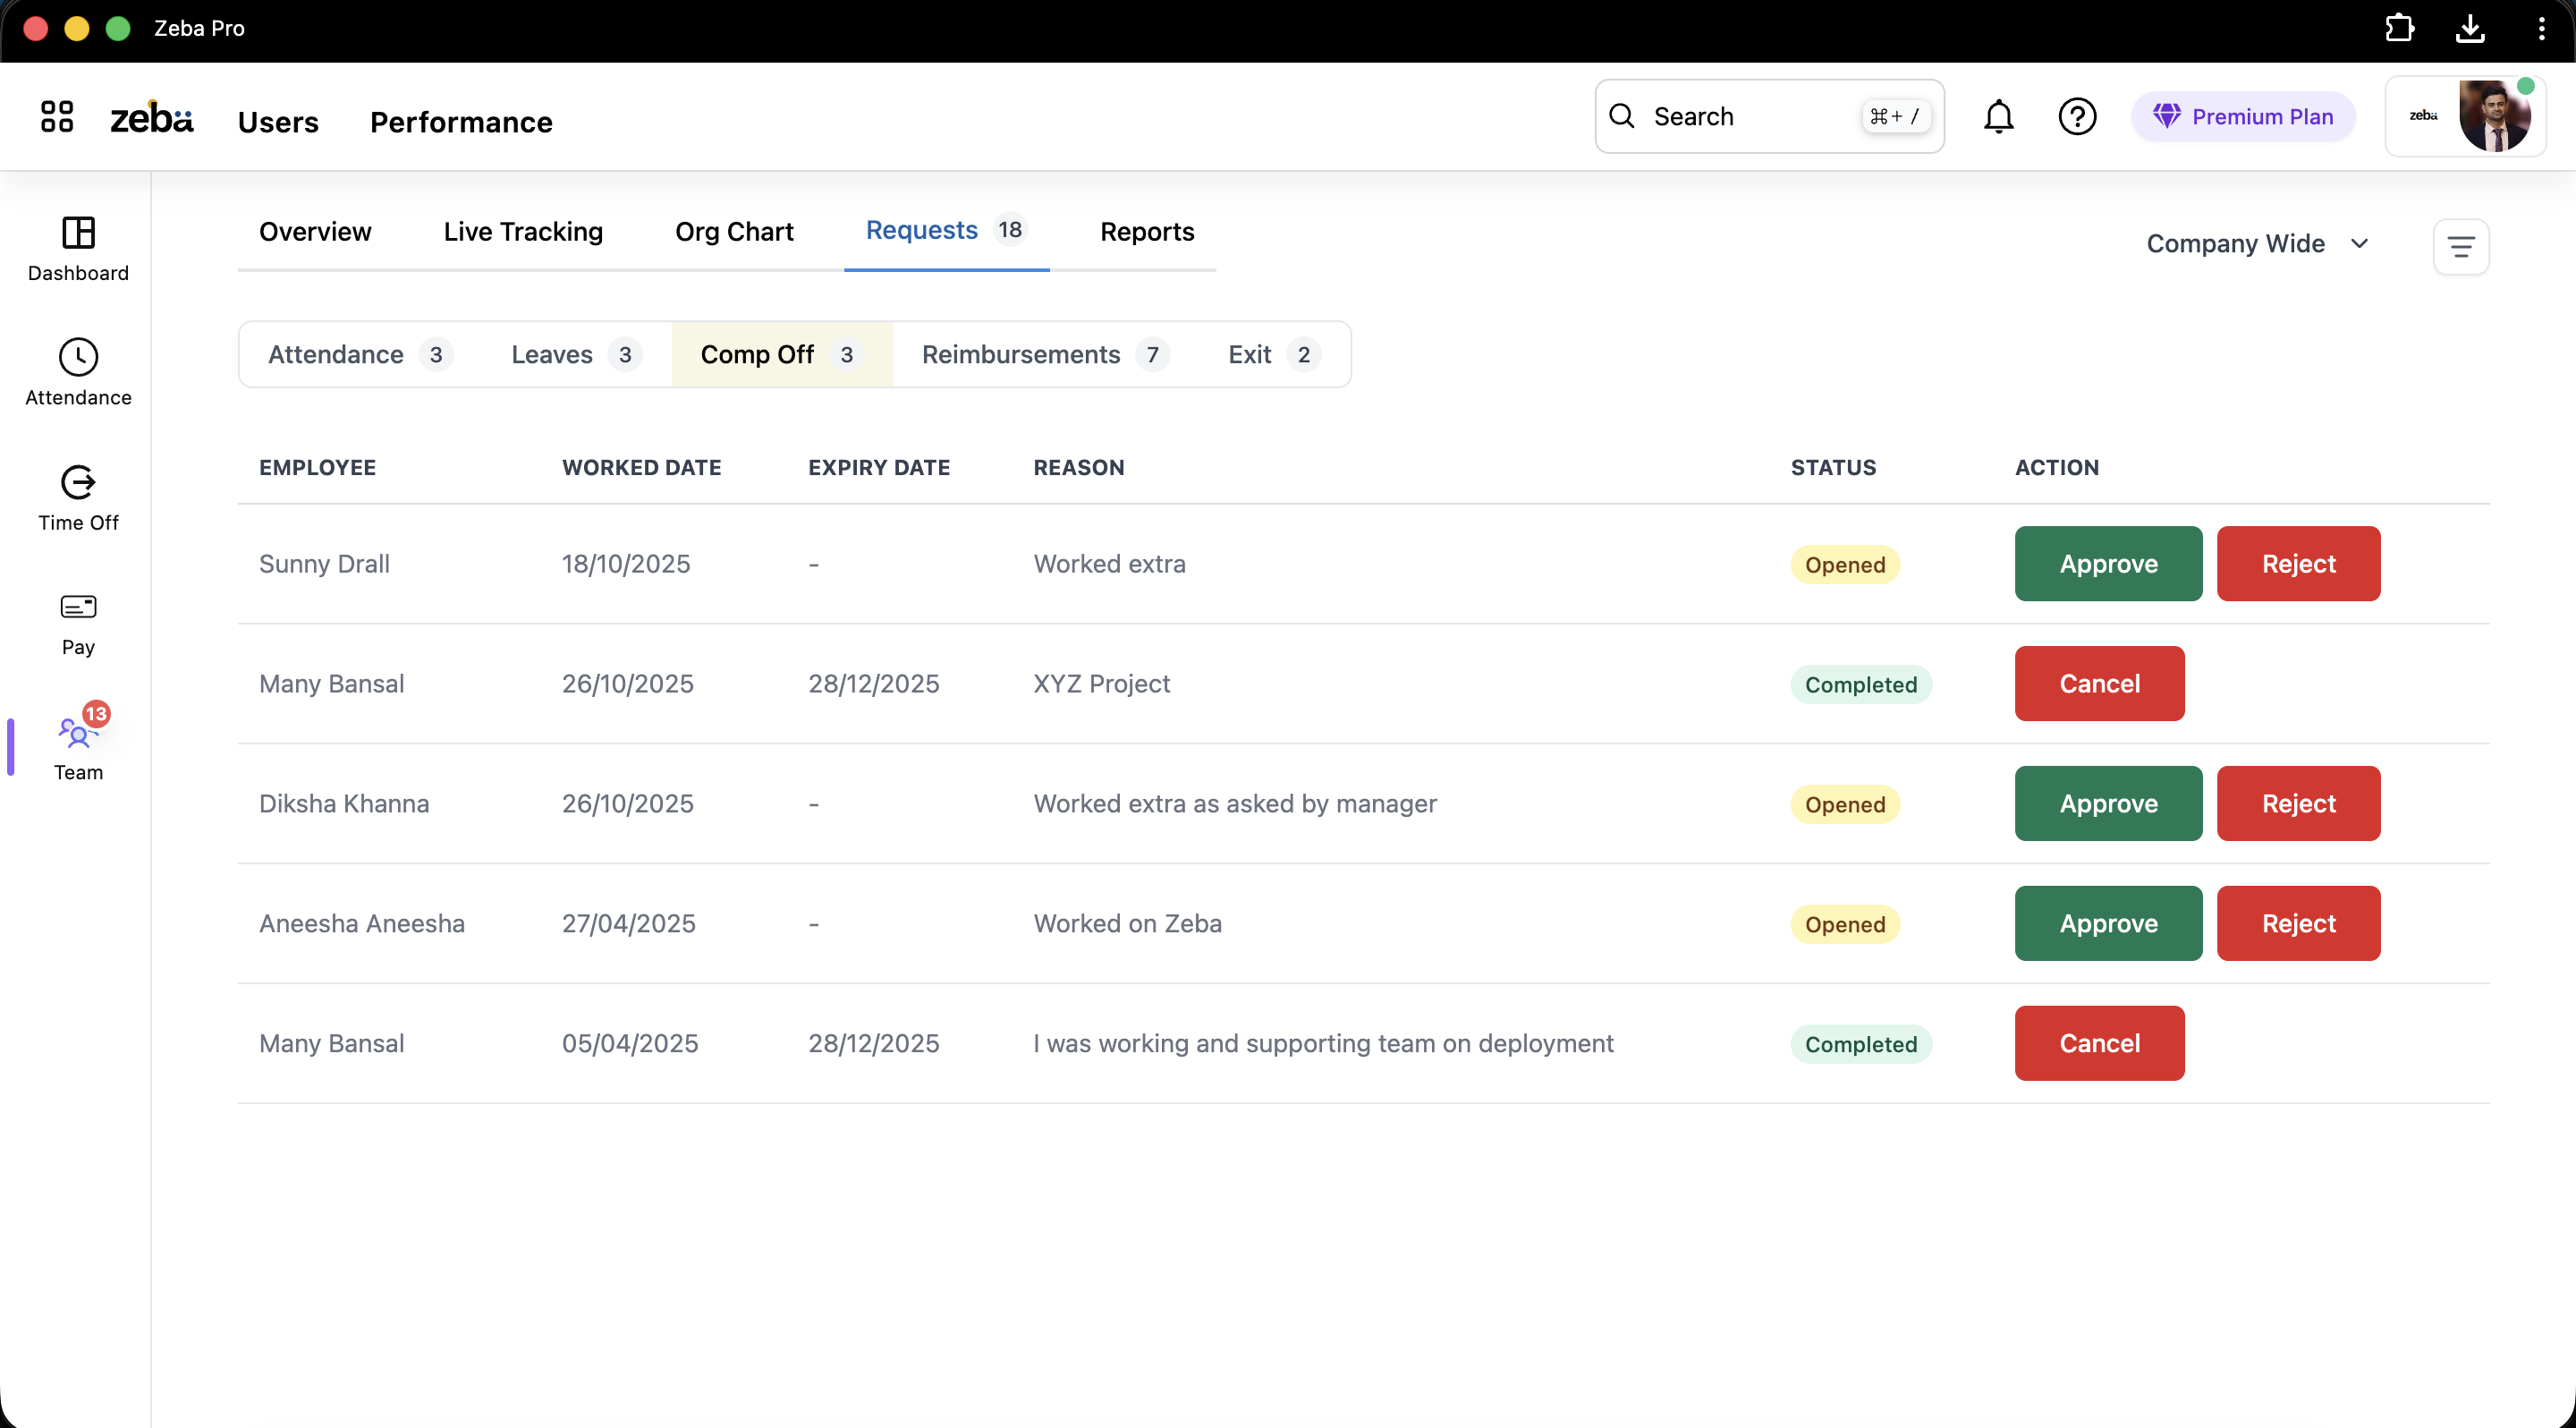Open the three-dot menu in title bar
Viewport: 2576px width, 1428px height.
[x=2541, y=28]
